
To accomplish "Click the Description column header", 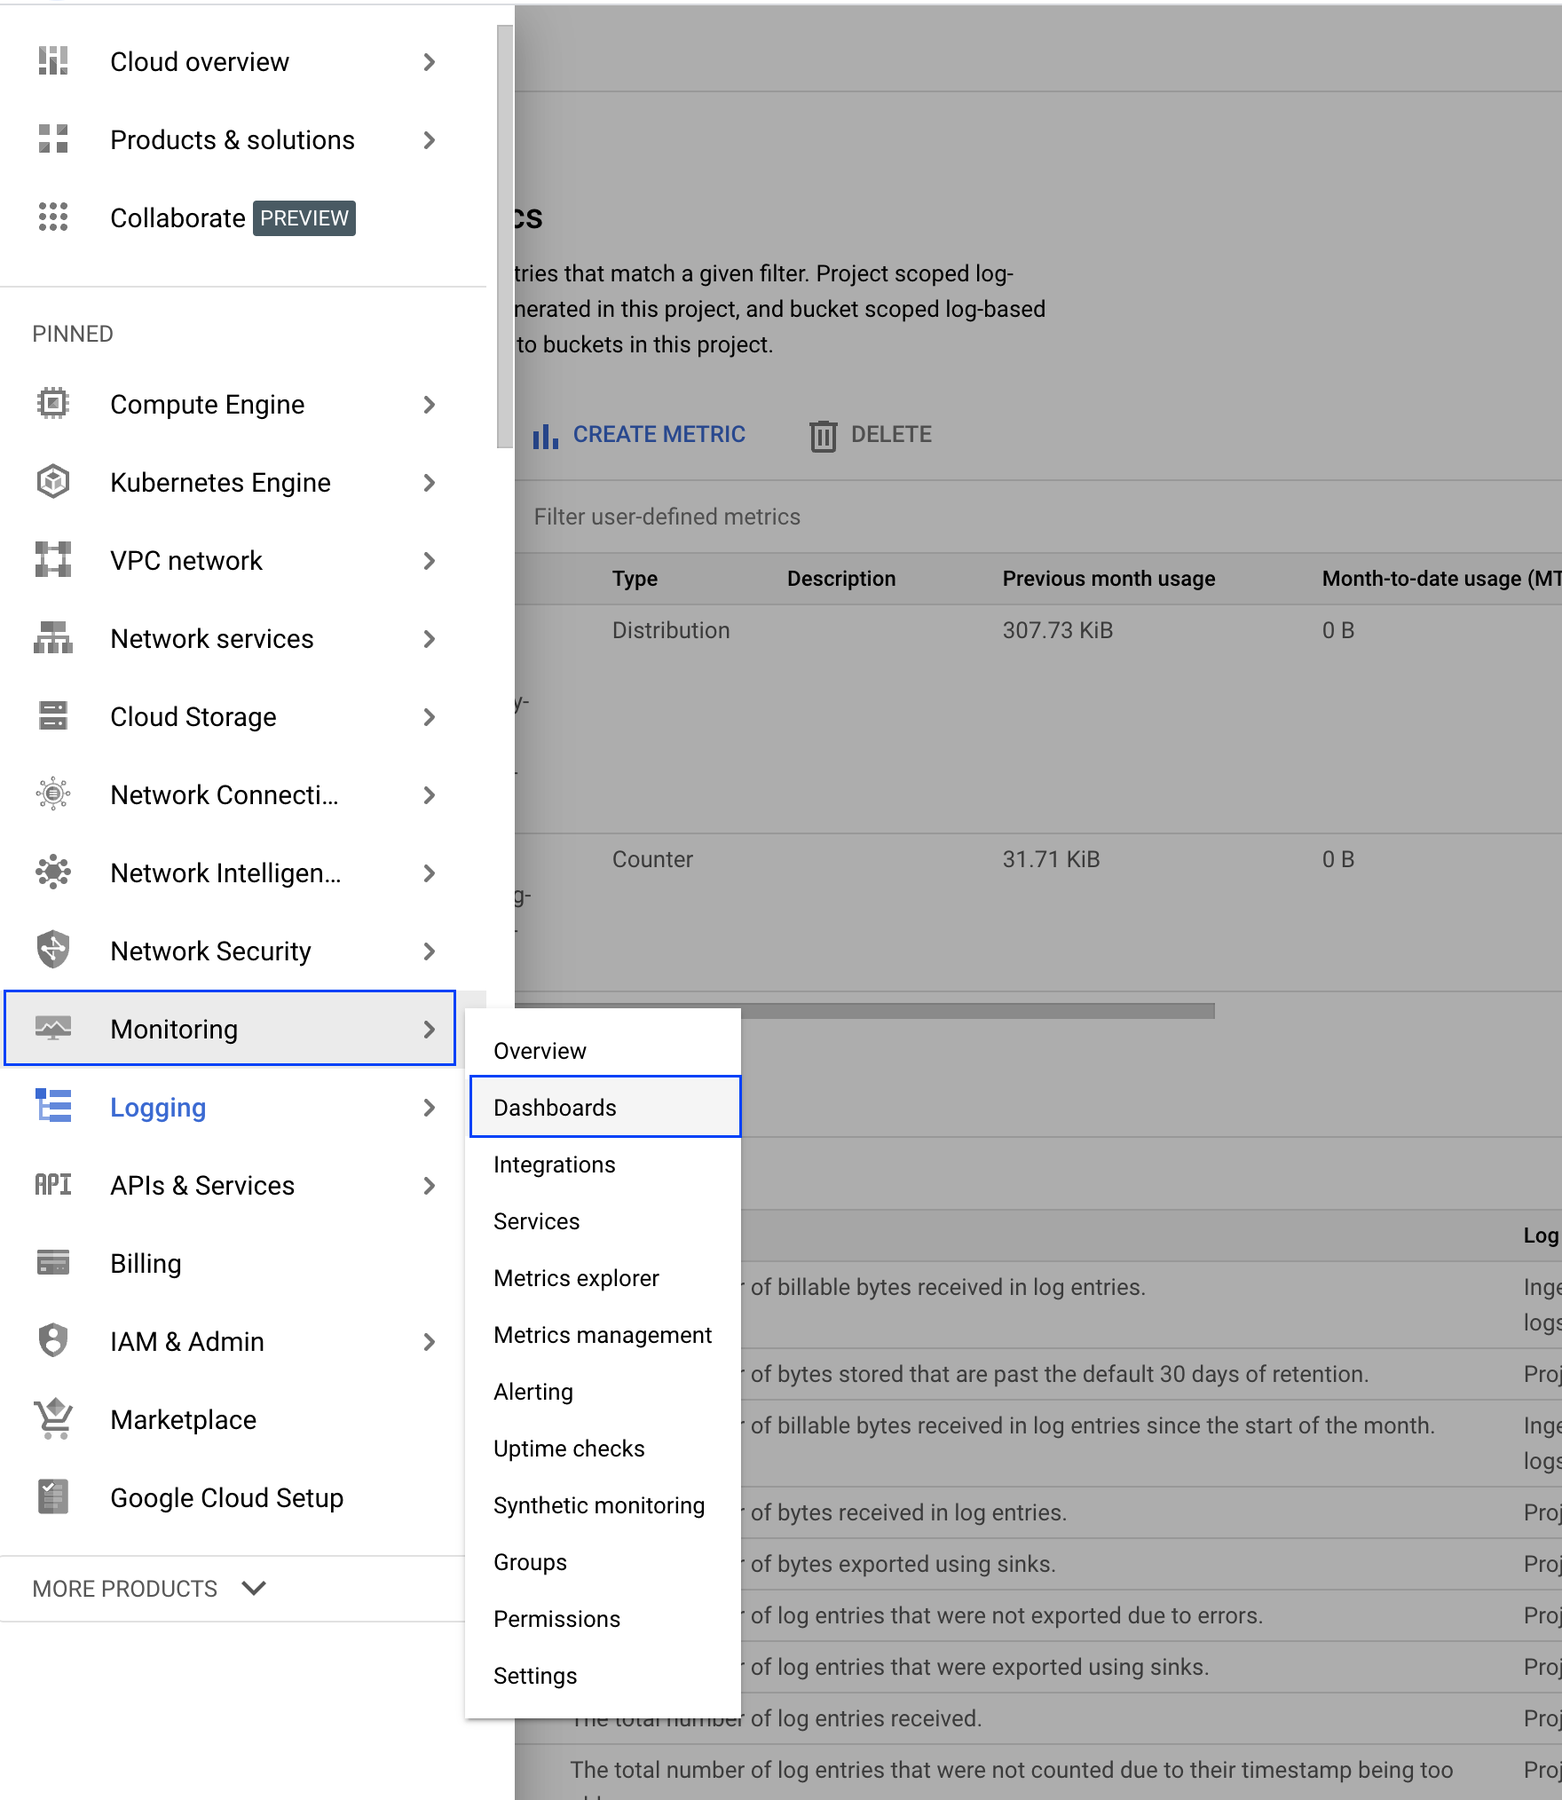I will pos(841,578).
